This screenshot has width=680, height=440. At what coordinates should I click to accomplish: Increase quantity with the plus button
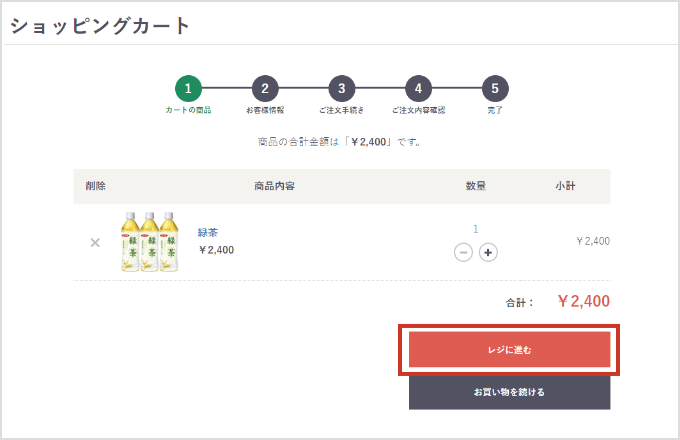click(x=488, y=252)
